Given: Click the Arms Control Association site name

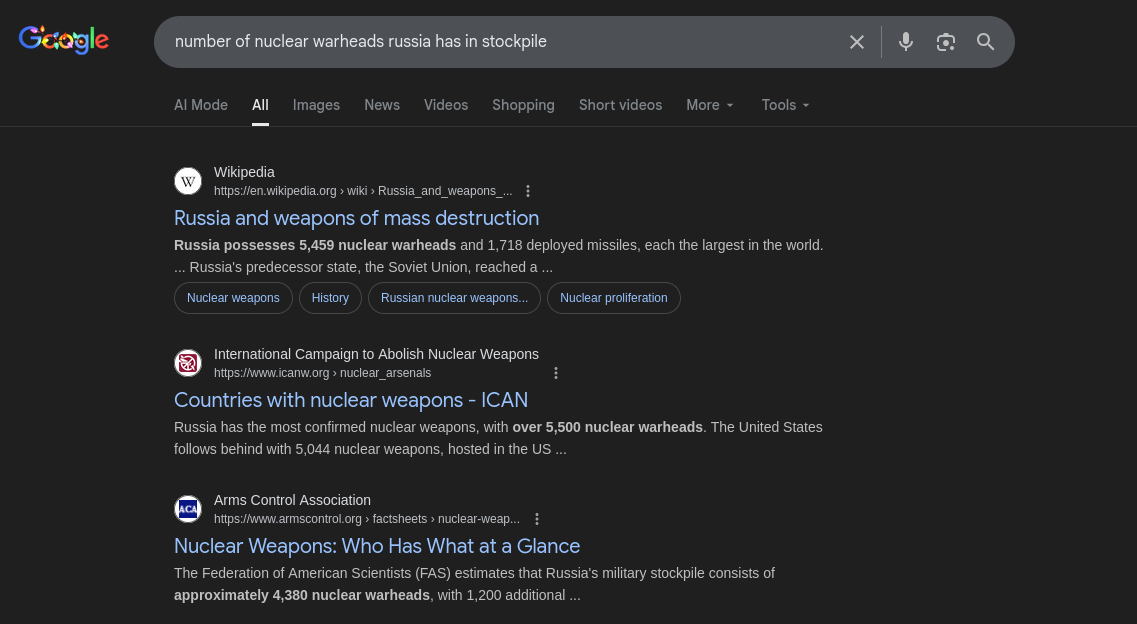Looking at the screenshot, I should click(292, 500).
